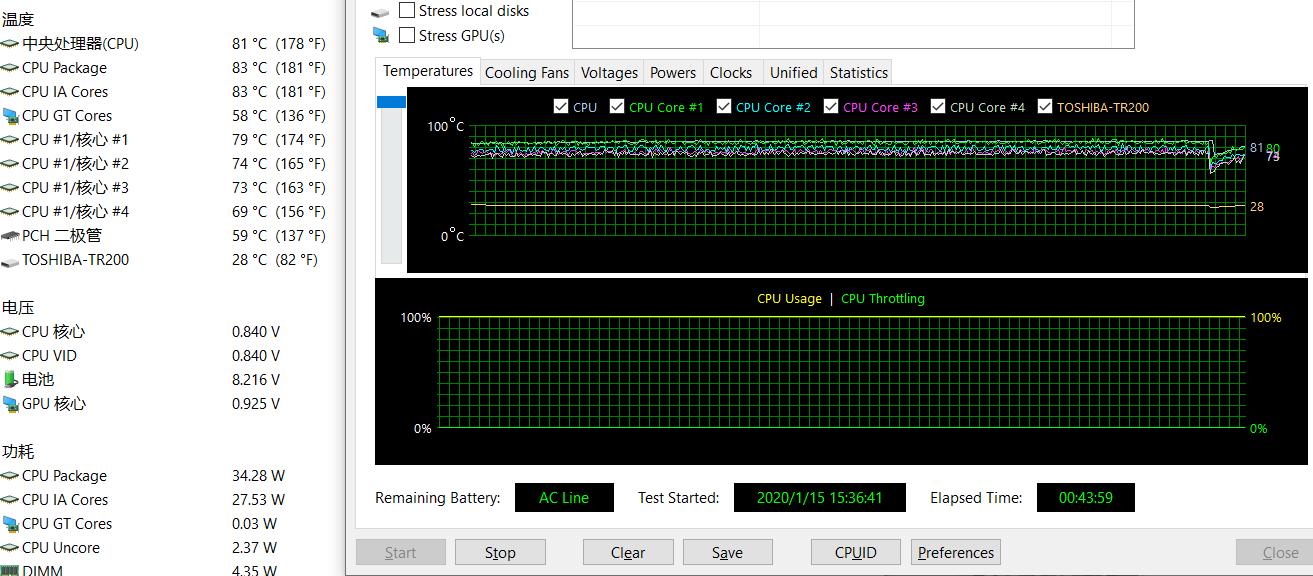Uncheck CPU Core #3 graph checkbox
The width and height of the screenshot is (1313, 576).
[831, 107]
